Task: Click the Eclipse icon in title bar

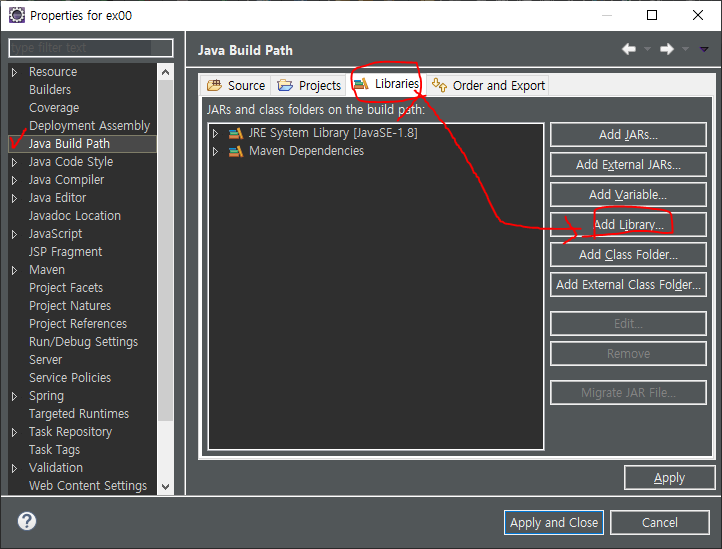Action: (x=17, y=15)
